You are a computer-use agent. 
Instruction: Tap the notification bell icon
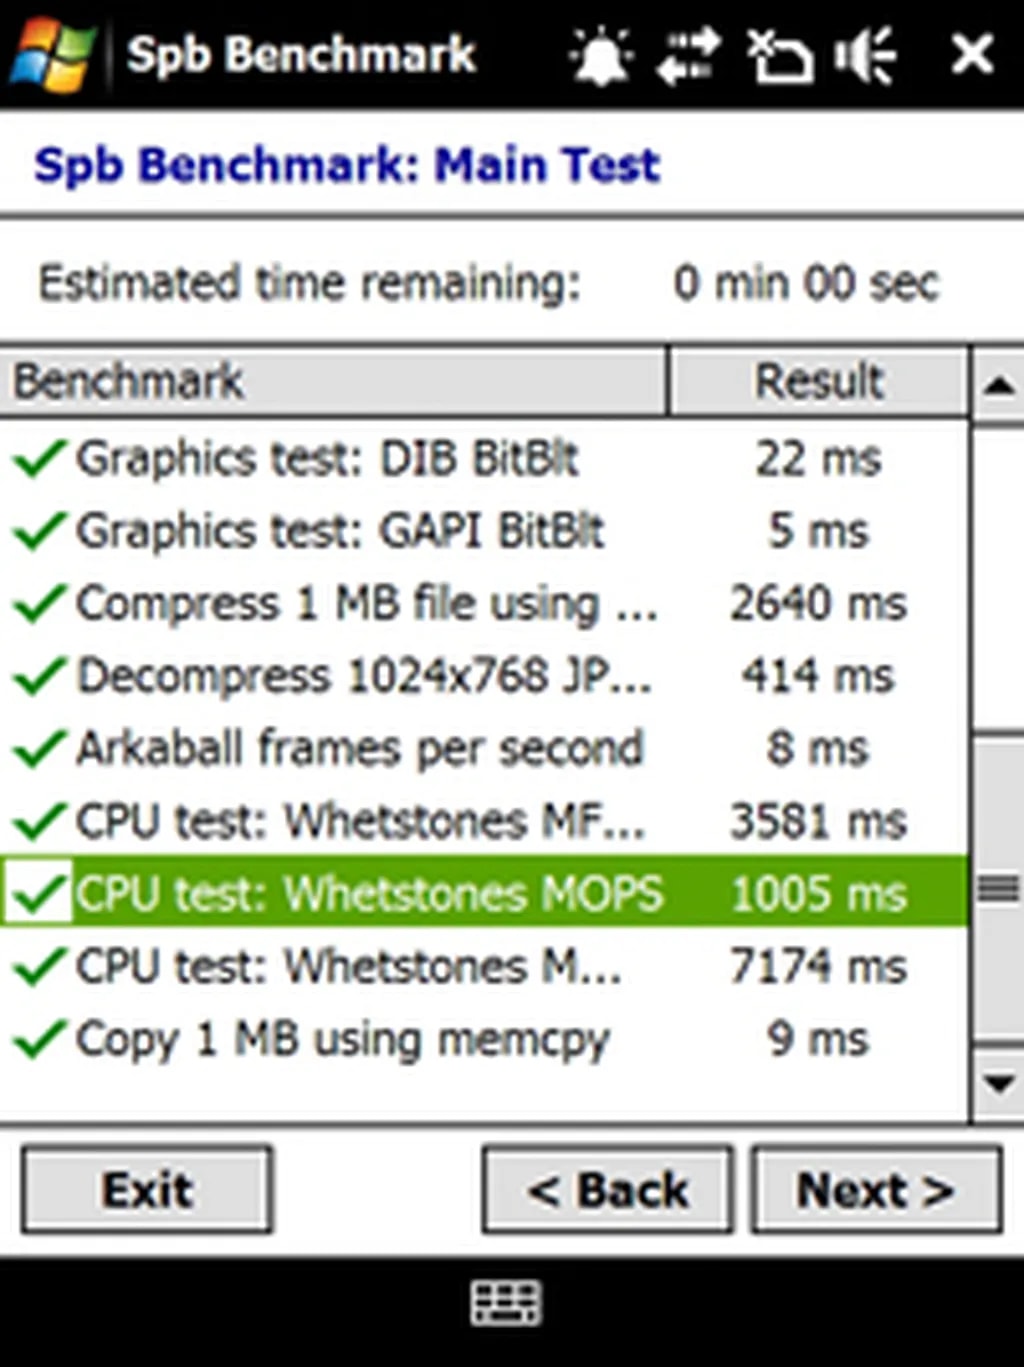[600, 54]
